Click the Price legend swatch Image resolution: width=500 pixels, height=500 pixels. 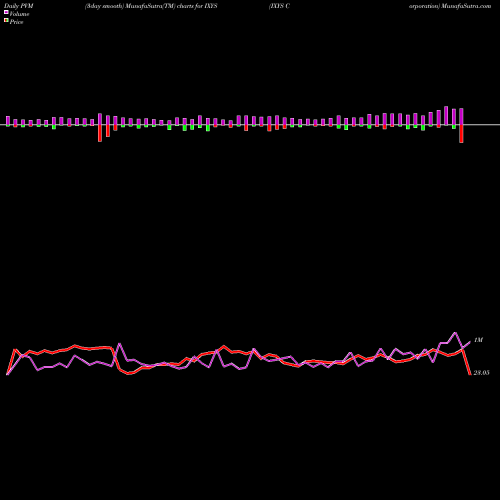pos(6,21)
